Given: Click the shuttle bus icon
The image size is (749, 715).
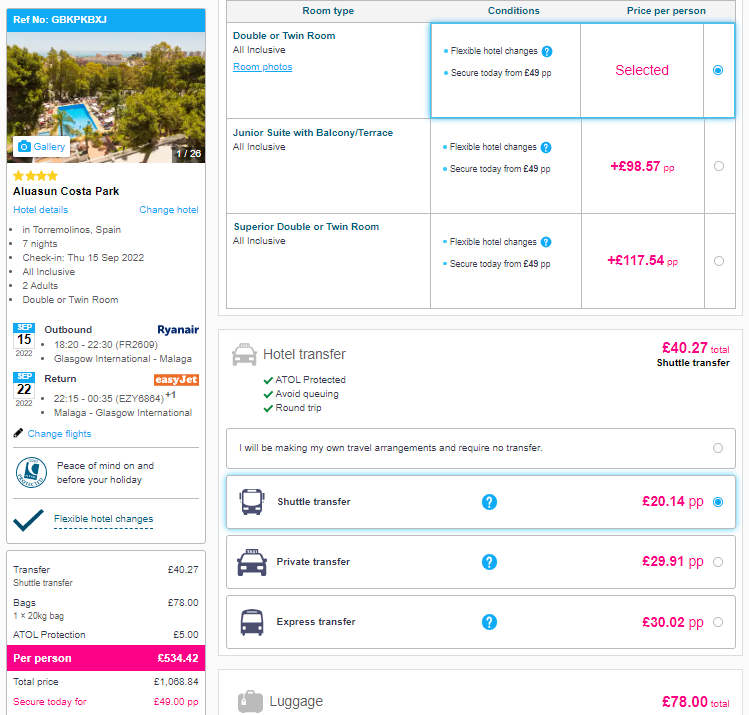Looking at the screenshot, I should (x=252, y=502).
